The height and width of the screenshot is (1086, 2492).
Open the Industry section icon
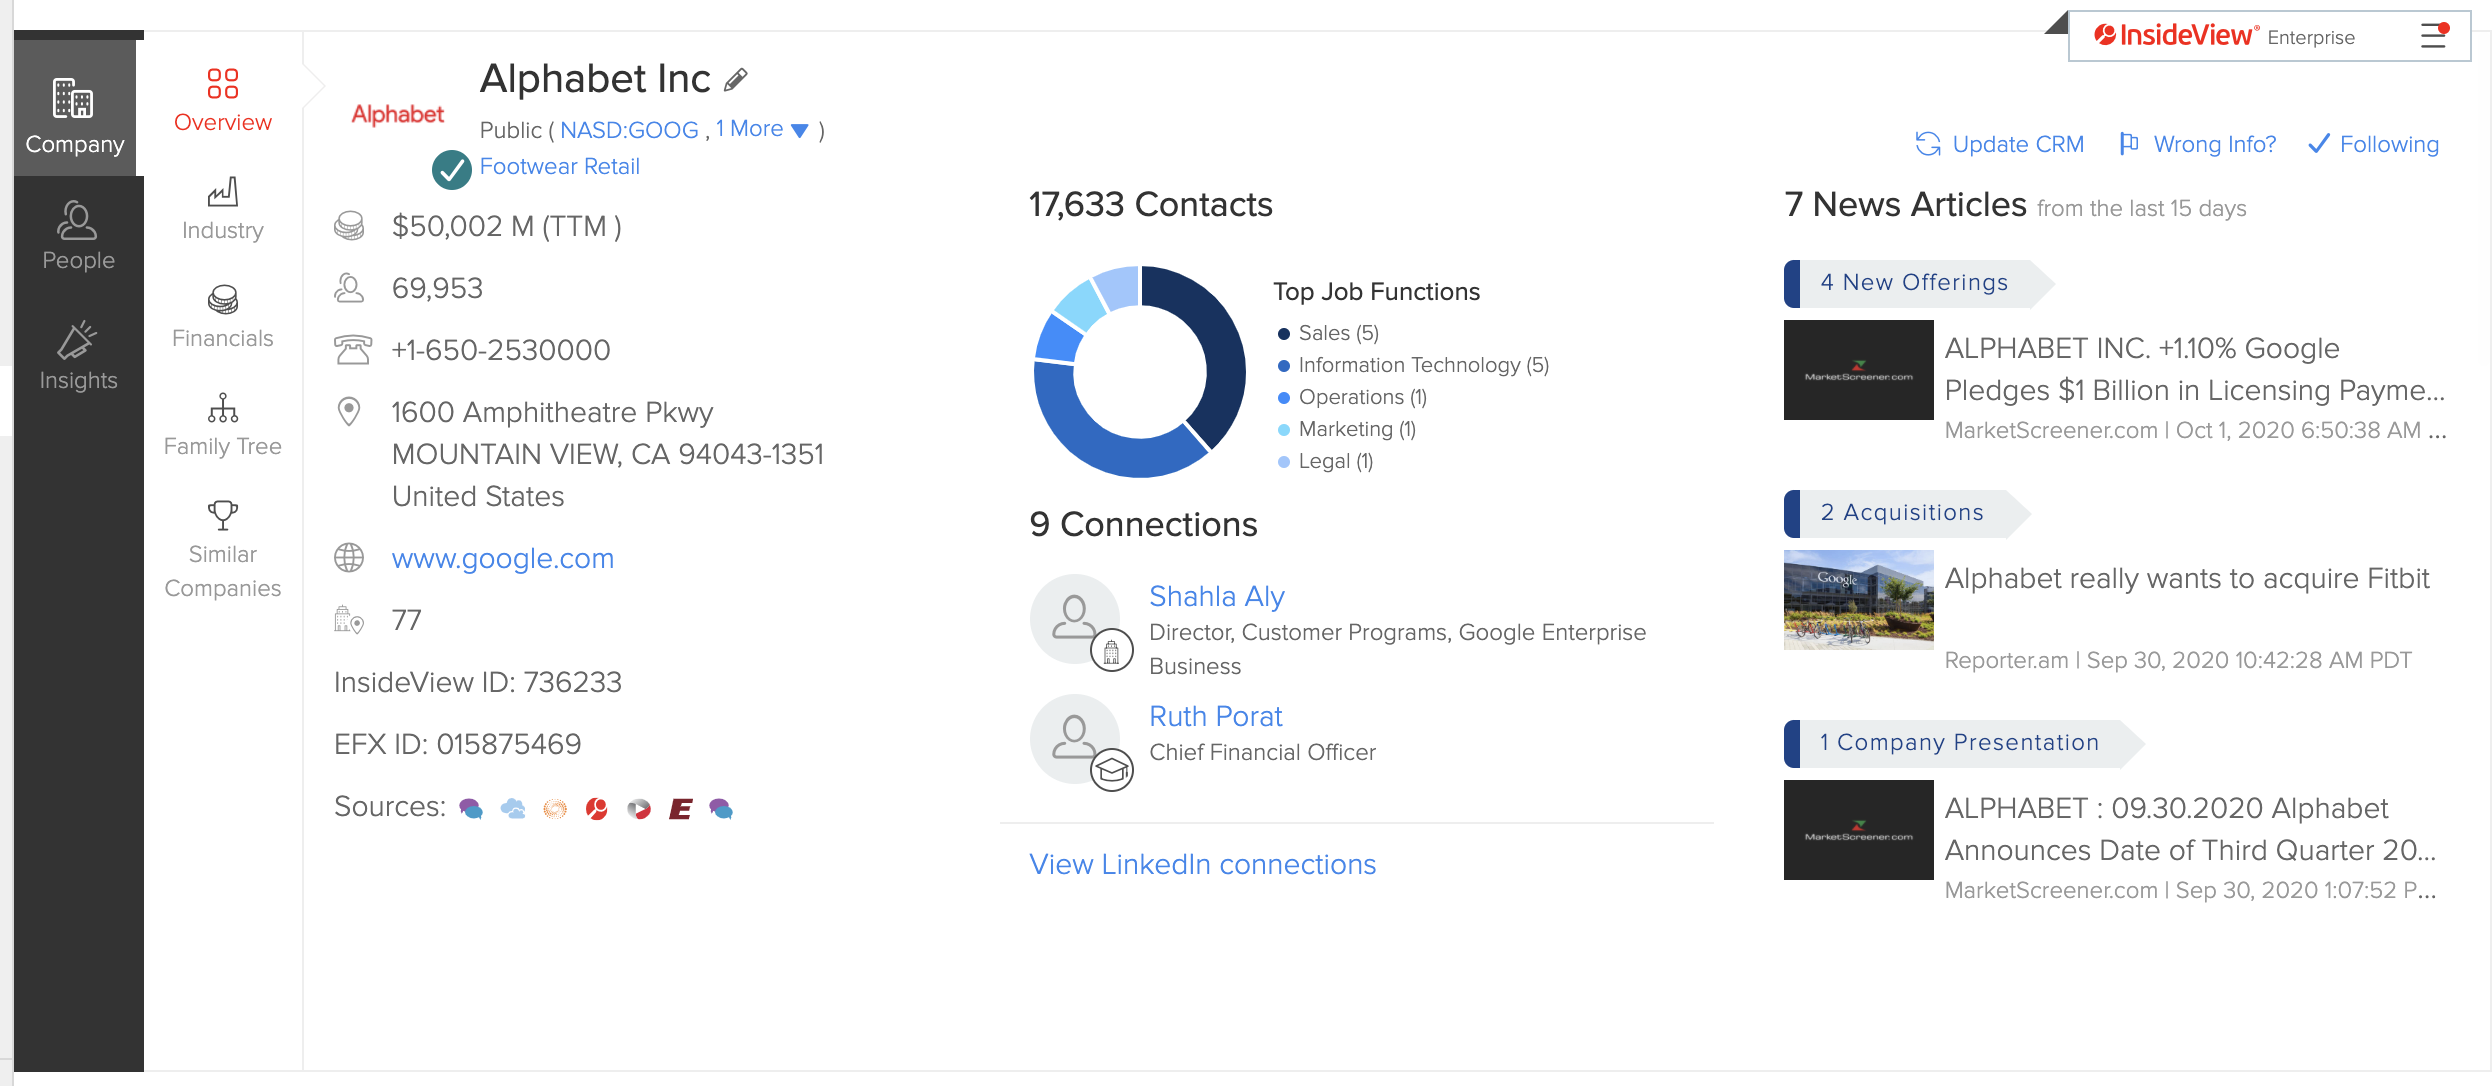222,192
